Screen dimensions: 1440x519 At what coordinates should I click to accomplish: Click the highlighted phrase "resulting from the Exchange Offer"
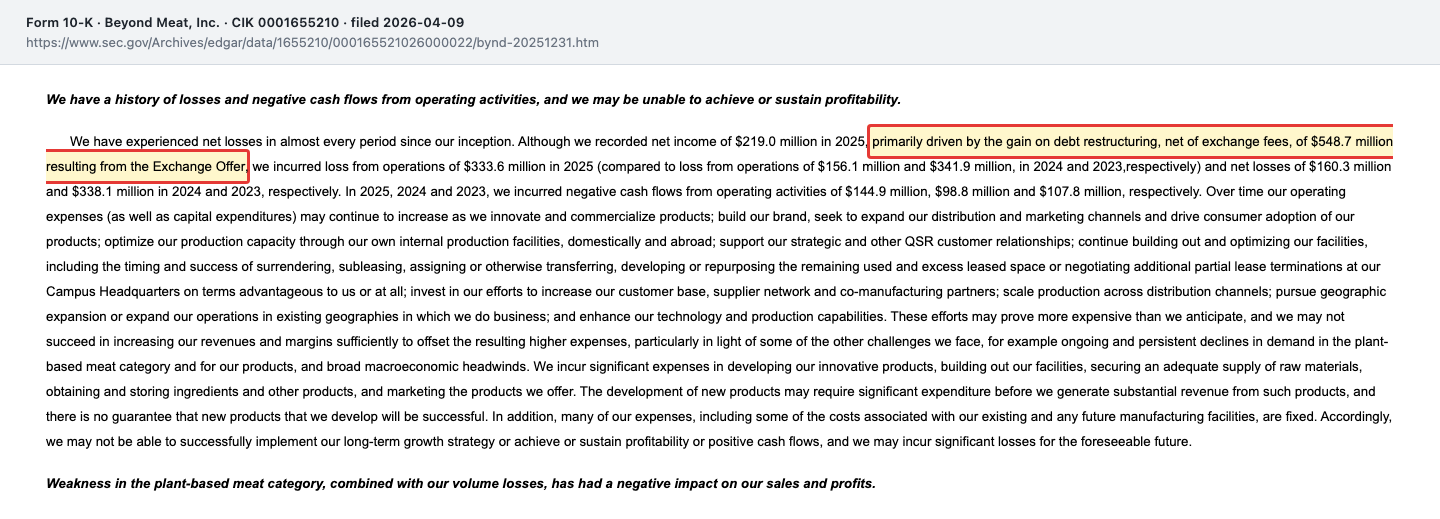[145, 166]
